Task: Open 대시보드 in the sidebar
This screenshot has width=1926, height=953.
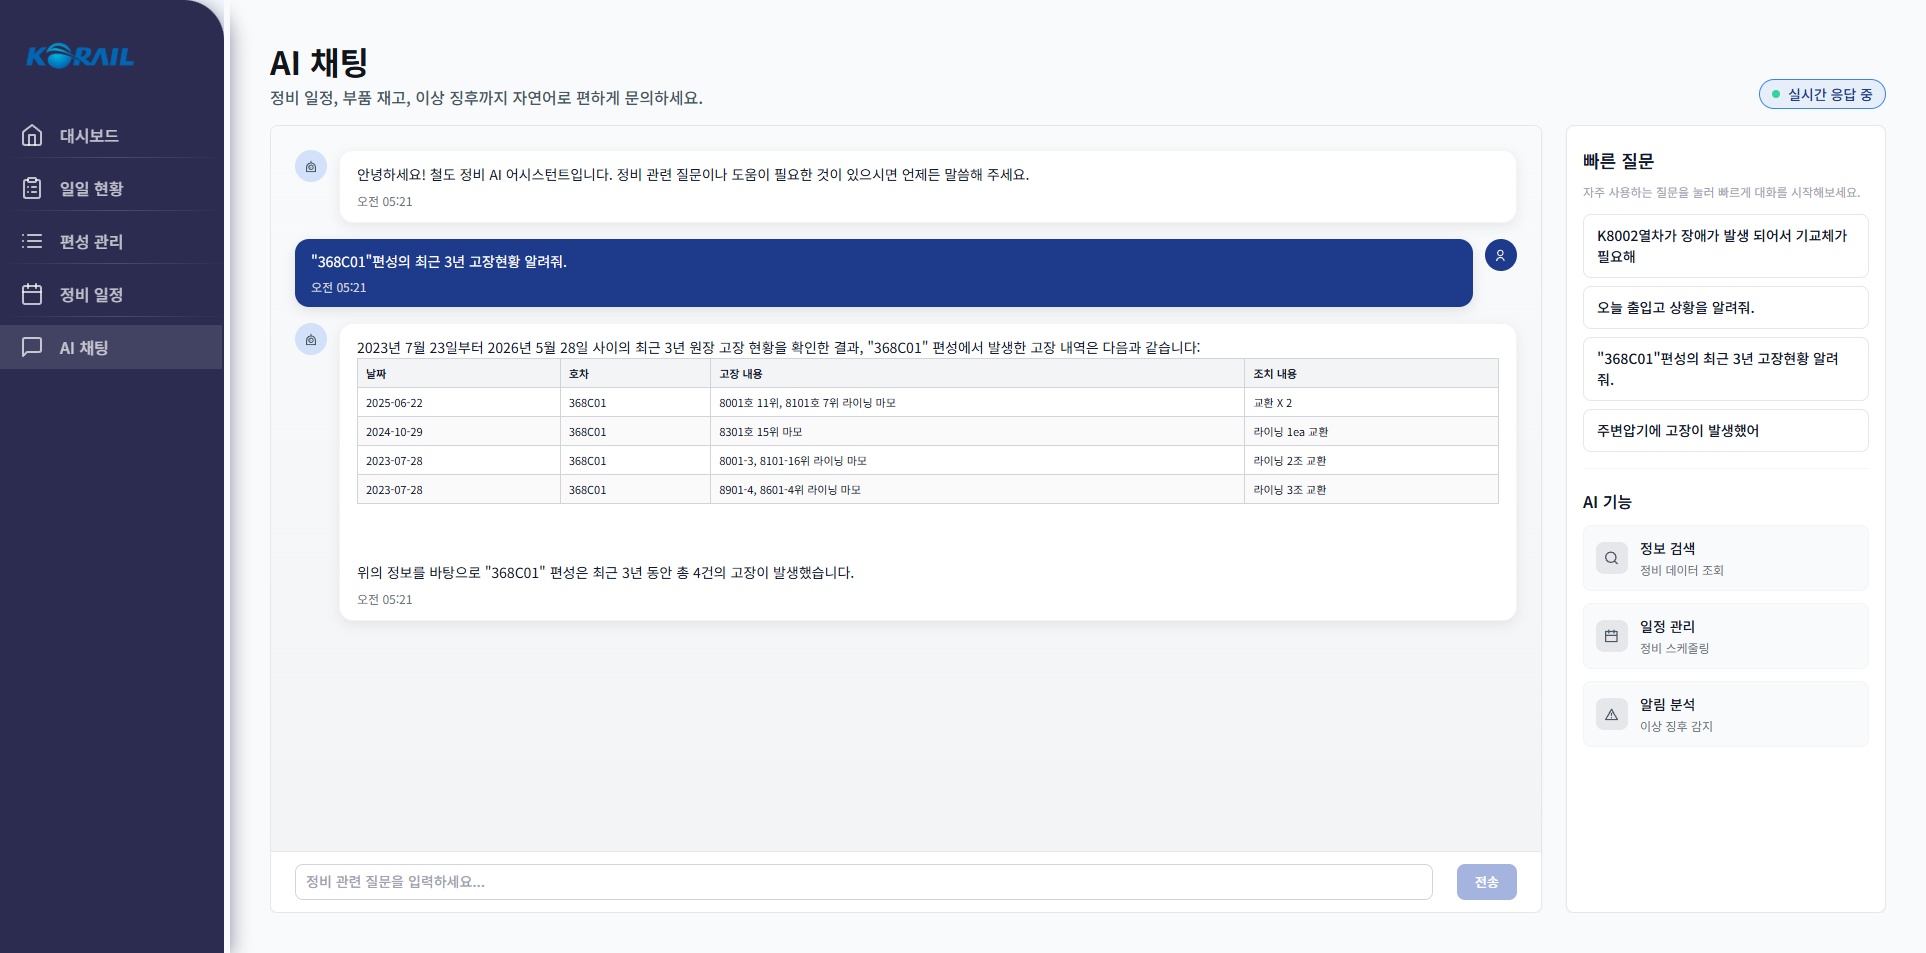Action: [x=111, y=135]
